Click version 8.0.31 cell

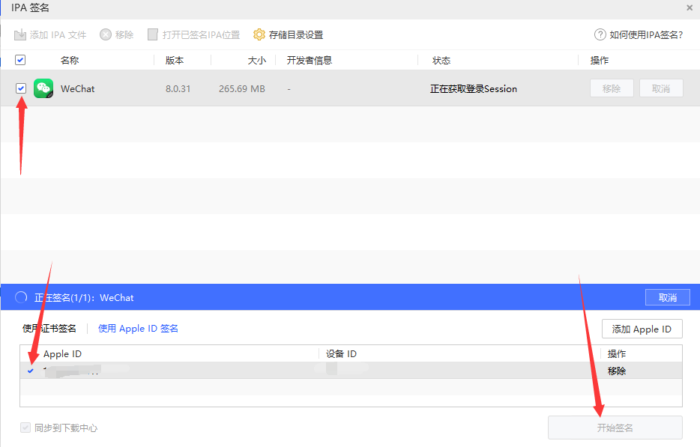178,89
